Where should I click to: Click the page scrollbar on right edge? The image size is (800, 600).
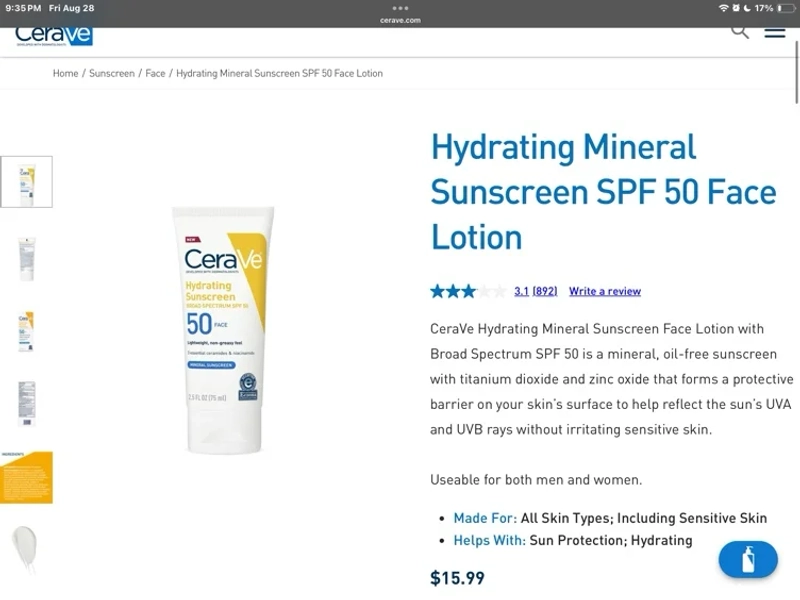pos(796,72)
